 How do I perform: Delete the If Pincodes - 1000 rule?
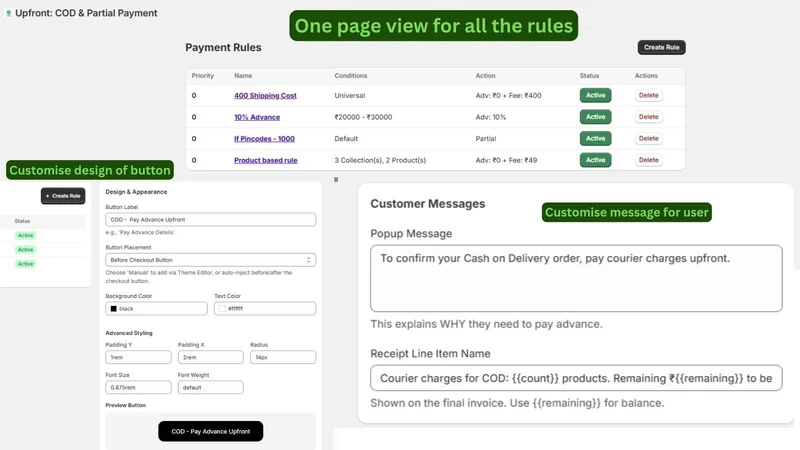point(648,138)
